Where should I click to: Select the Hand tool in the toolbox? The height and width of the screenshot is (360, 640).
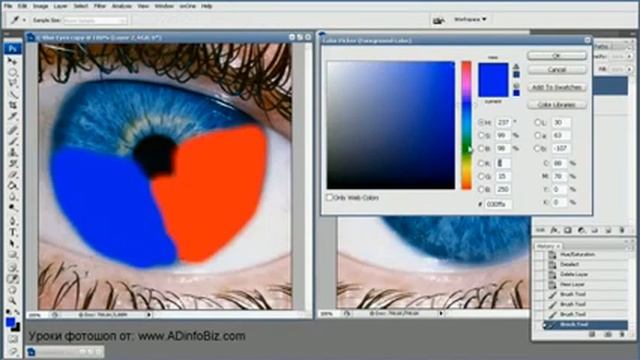coord(13,291)
